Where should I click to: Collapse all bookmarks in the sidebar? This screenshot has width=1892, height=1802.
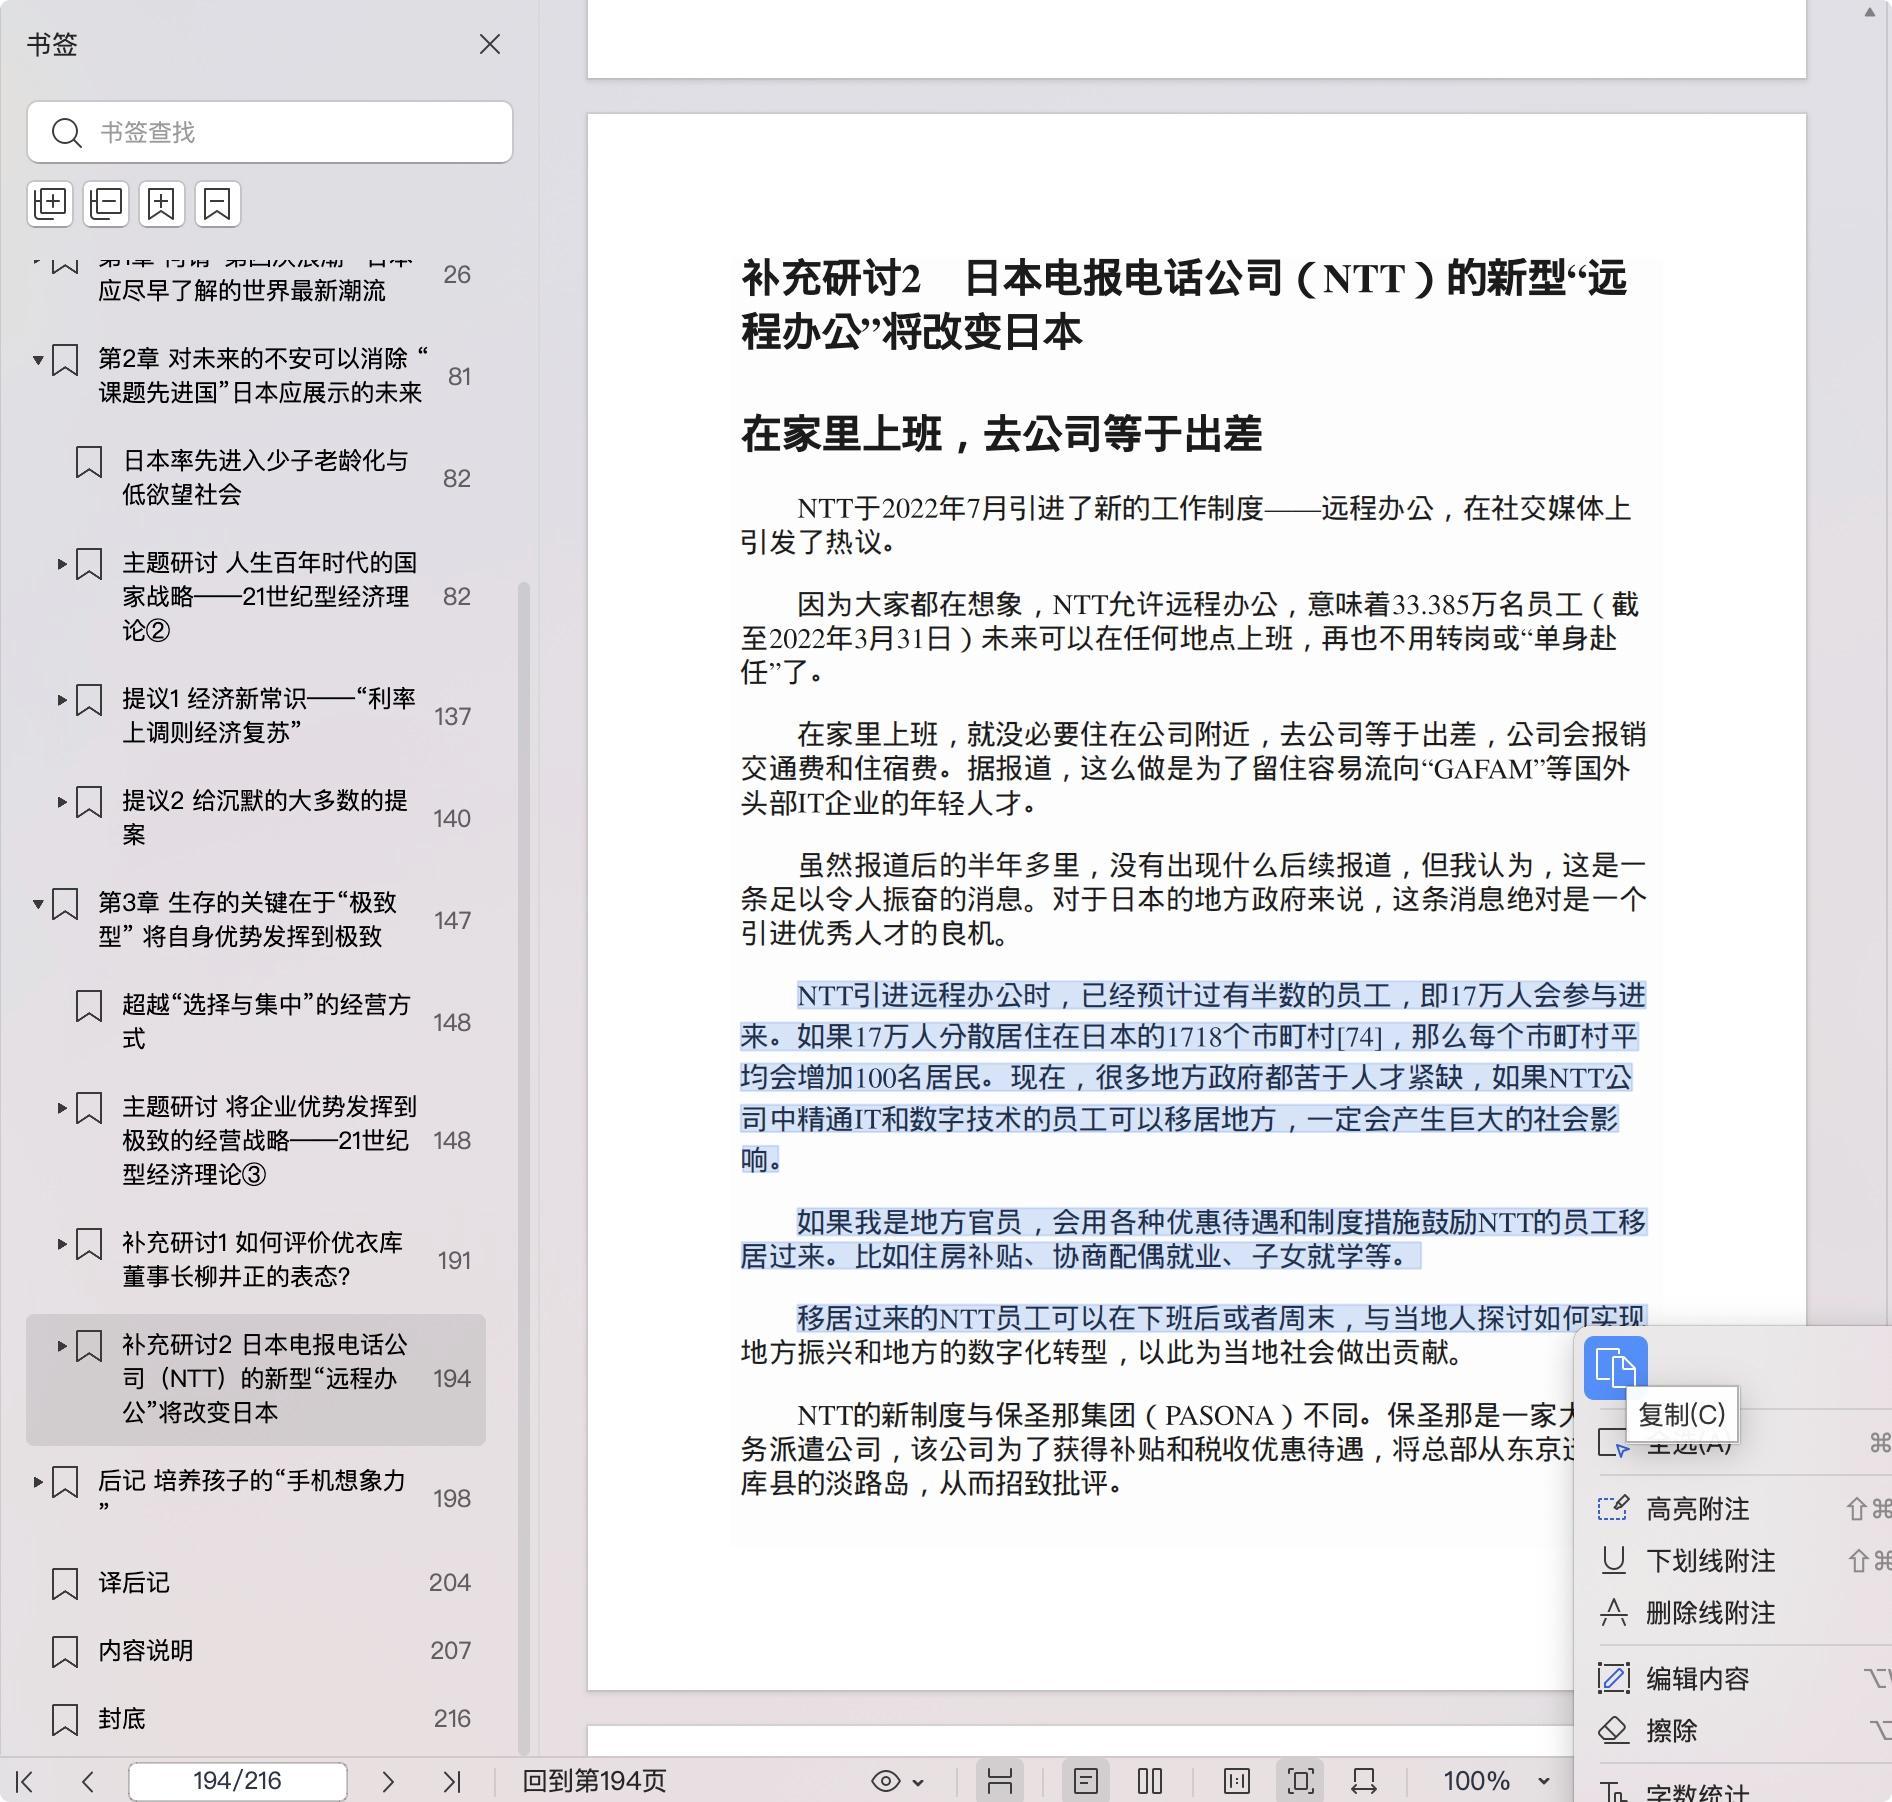coord(106,204)
